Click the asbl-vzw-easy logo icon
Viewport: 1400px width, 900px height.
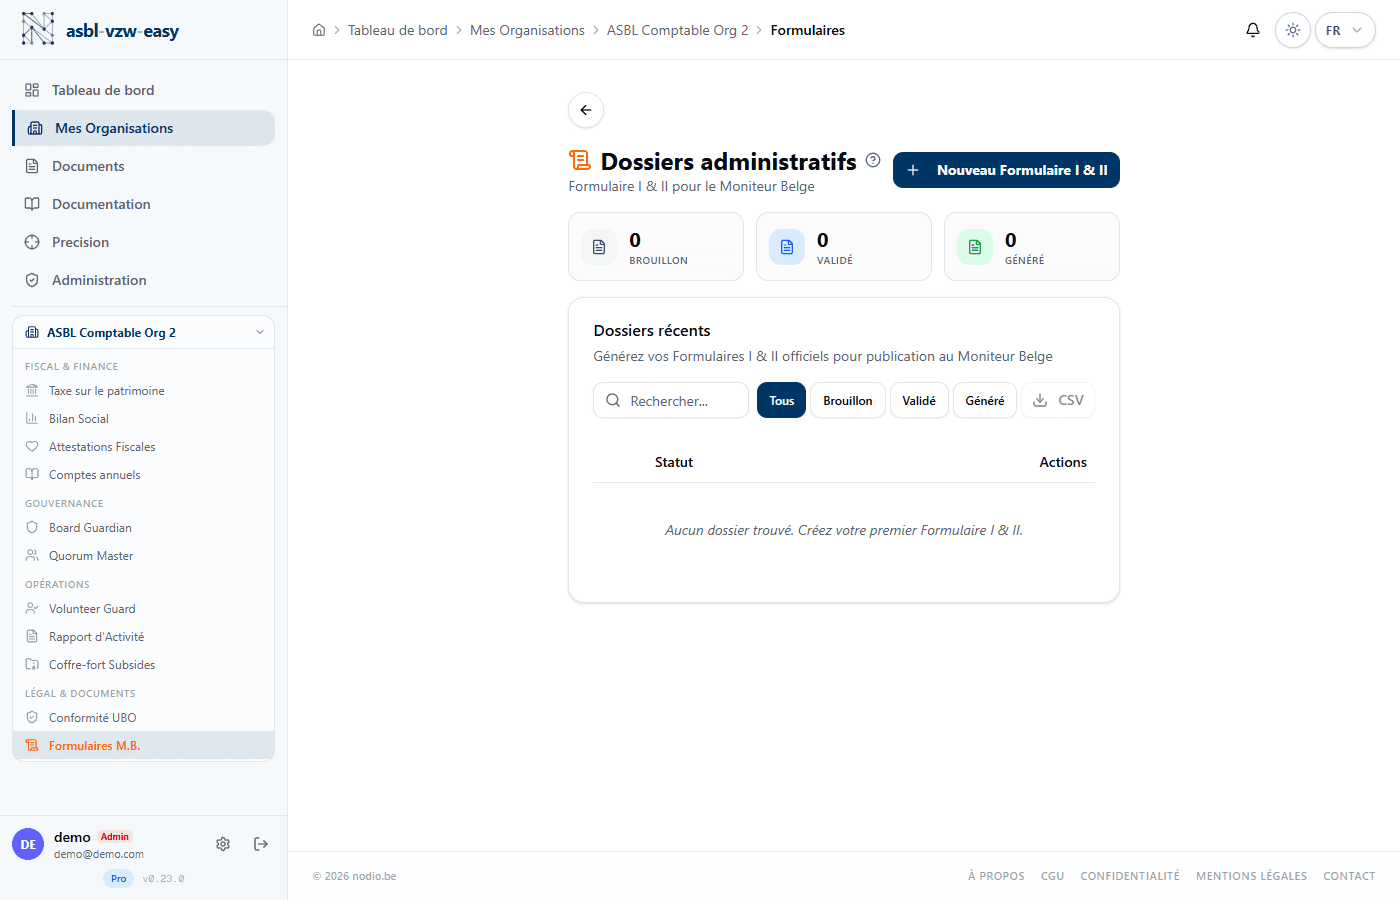[x=38, y=29]
